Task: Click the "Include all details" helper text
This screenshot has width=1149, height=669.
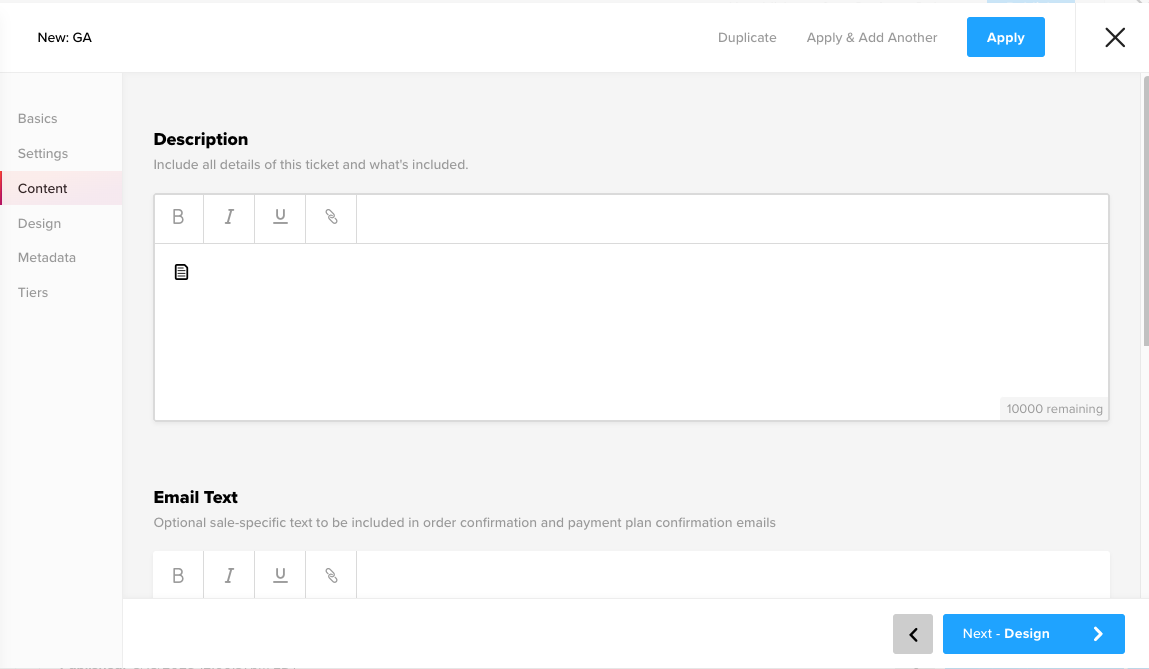Action: coord(311,165)
